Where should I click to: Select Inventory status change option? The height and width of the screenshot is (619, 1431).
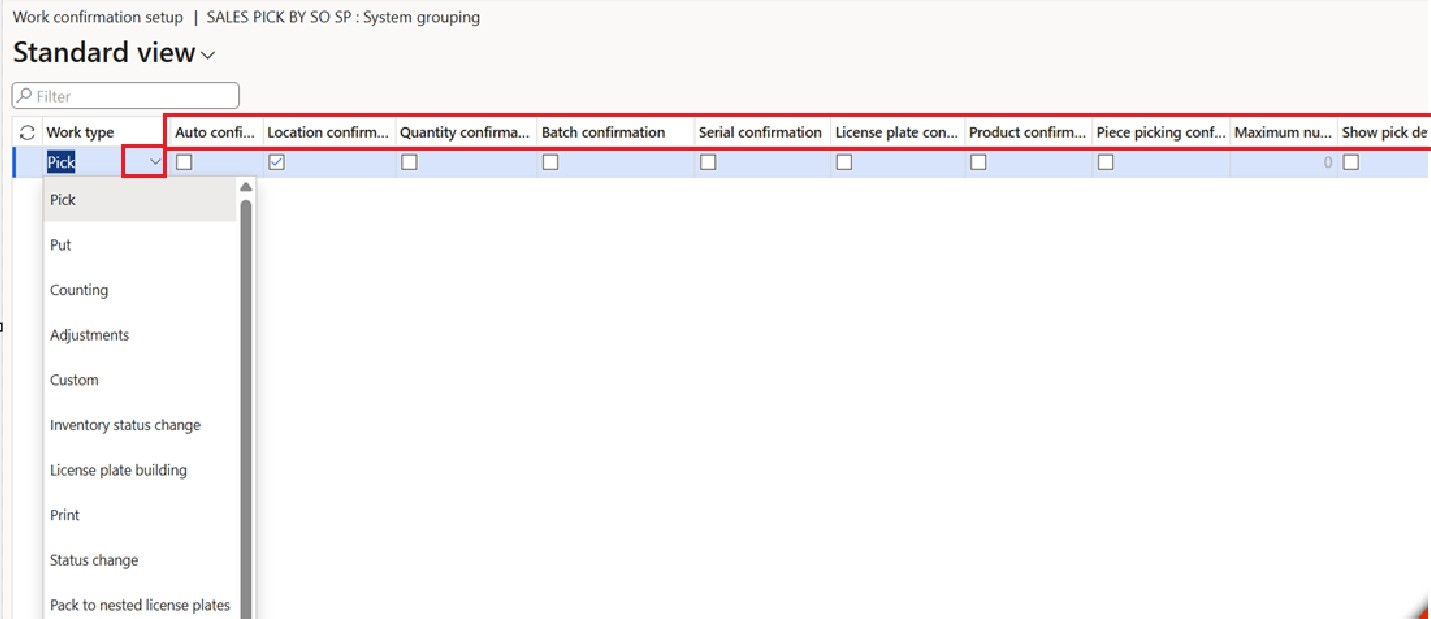(125, 425)
